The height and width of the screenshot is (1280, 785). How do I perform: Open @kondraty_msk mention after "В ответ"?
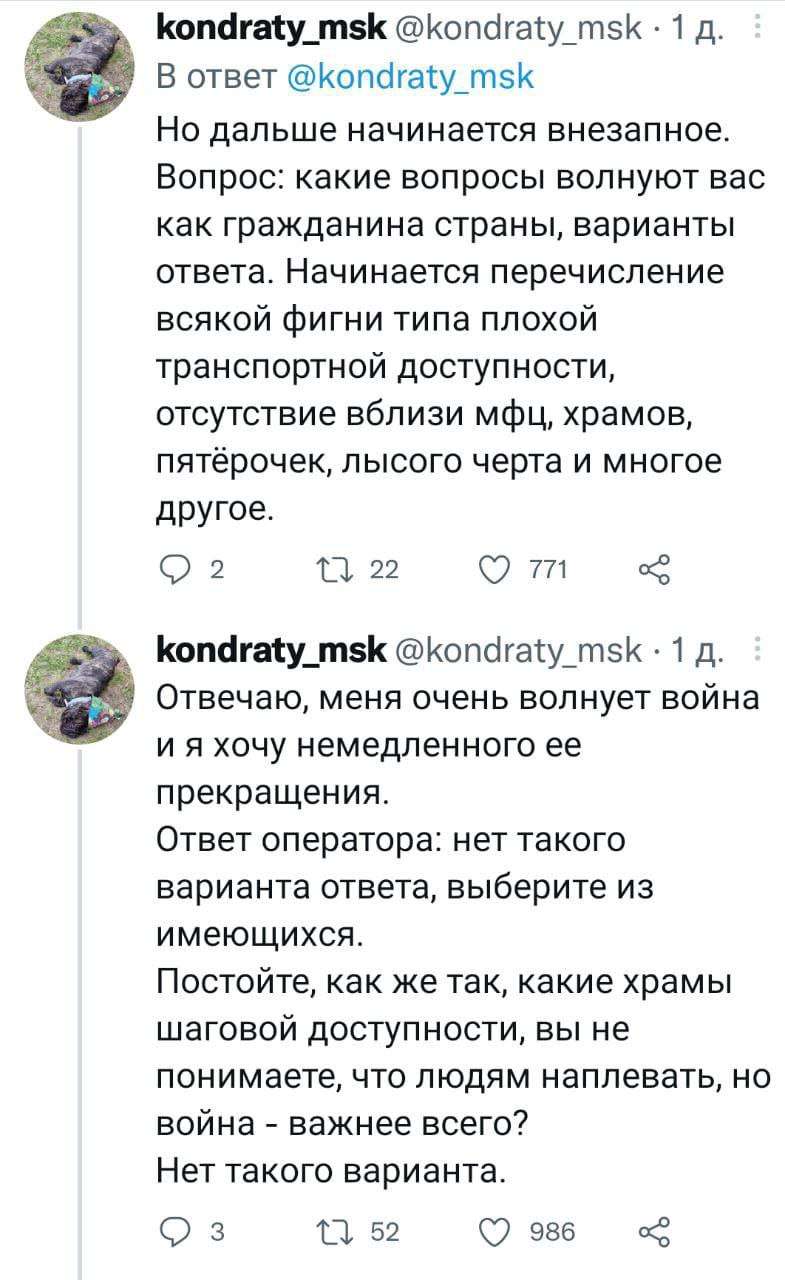pos(409,76)
